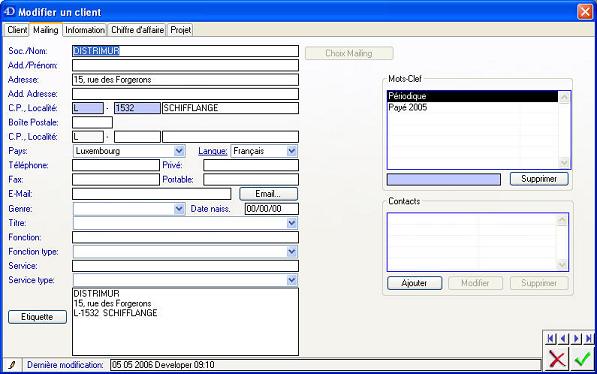
Task: Click the Privé phone input field
Action: tap(251, 165)
